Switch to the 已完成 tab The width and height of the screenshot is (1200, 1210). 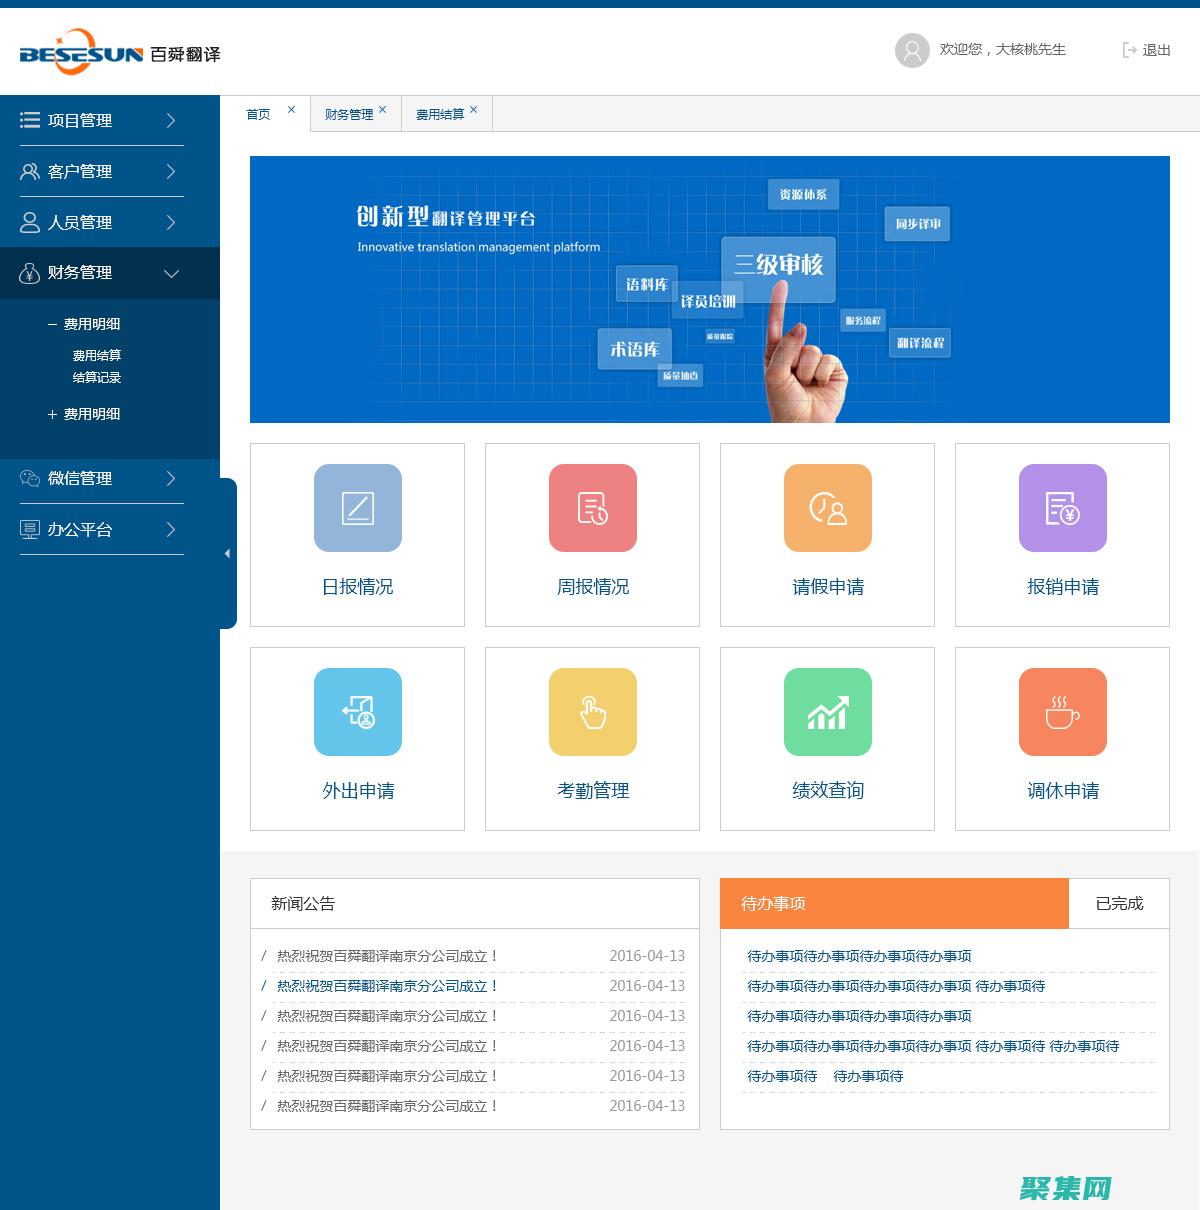click(1119, 903)
